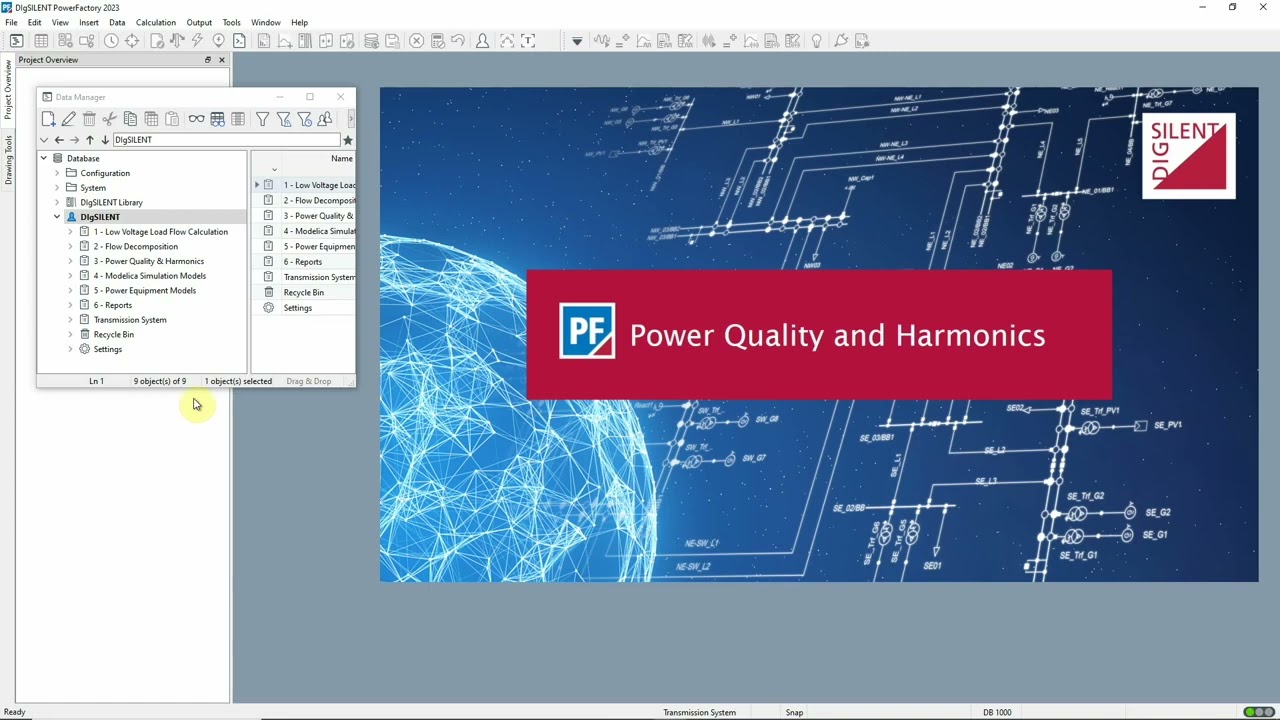
Task: Go up one level with the up arrow
Action: (x=90, y=140)
